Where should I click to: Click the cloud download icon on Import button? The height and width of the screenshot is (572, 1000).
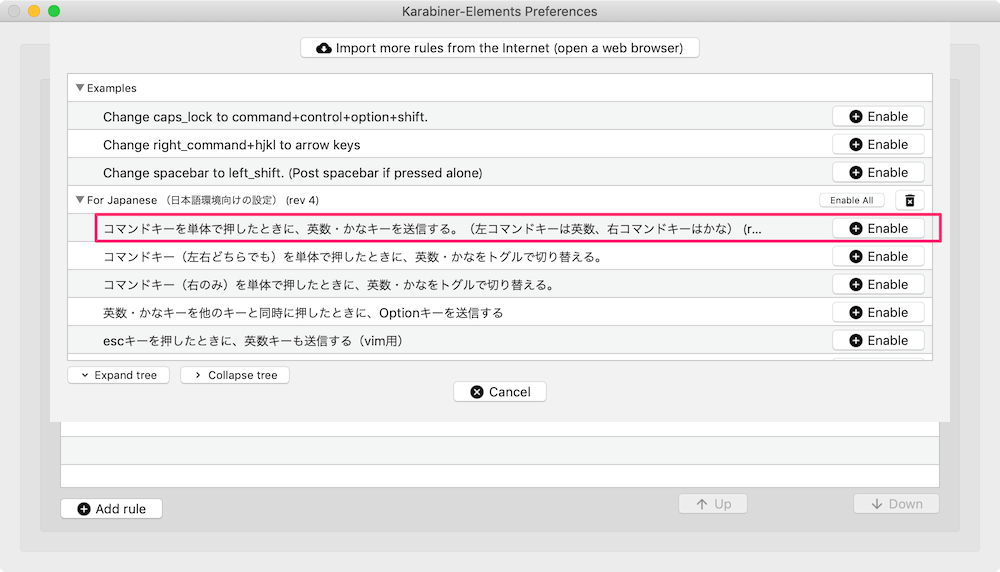coord(324,48)
